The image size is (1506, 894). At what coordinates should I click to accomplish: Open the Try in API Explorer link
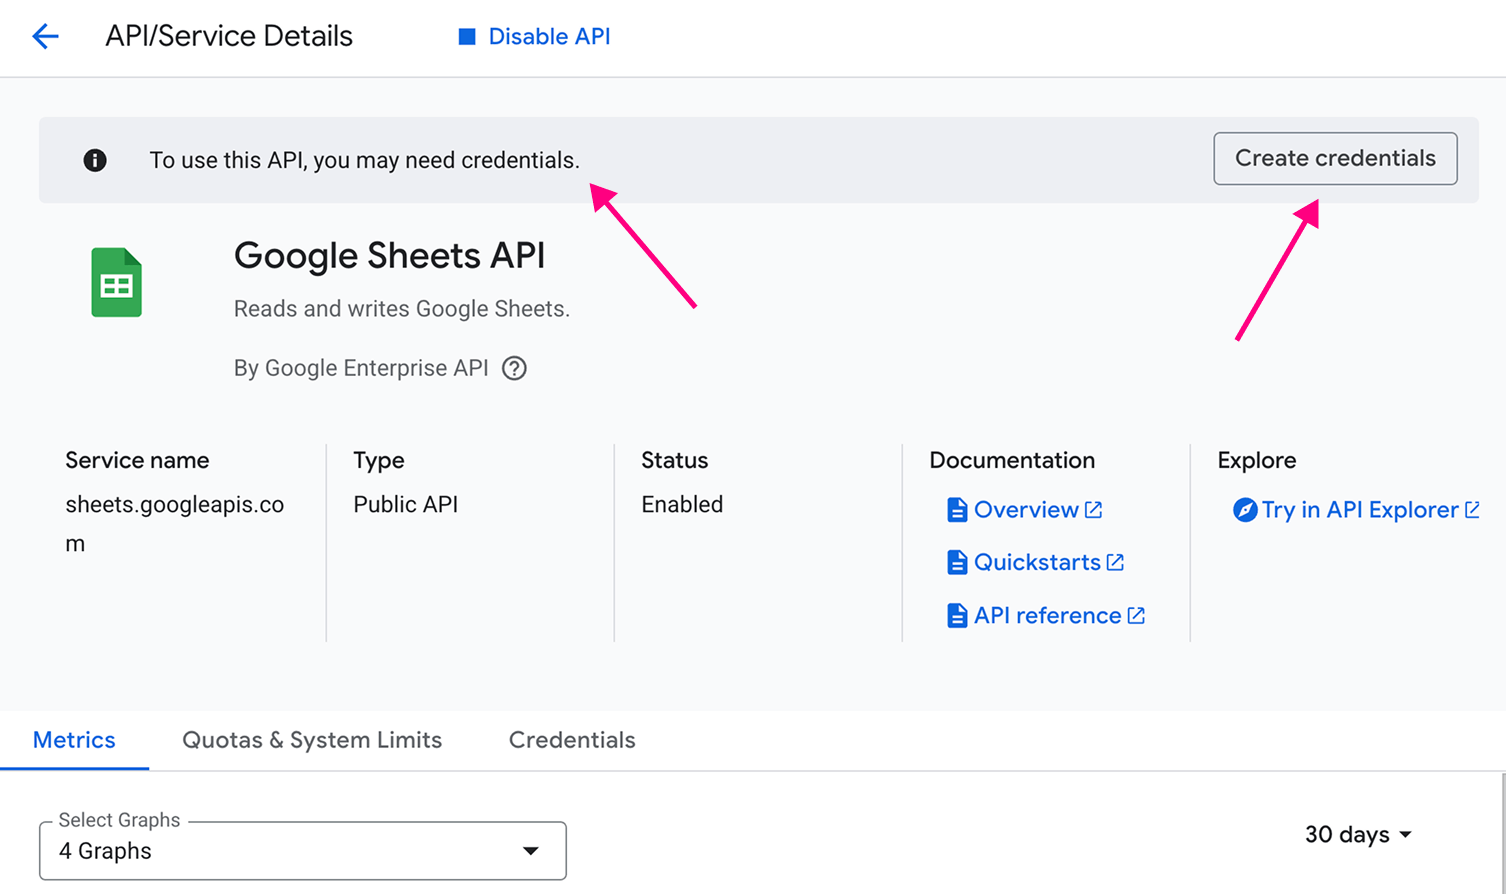coord(1360,510)
